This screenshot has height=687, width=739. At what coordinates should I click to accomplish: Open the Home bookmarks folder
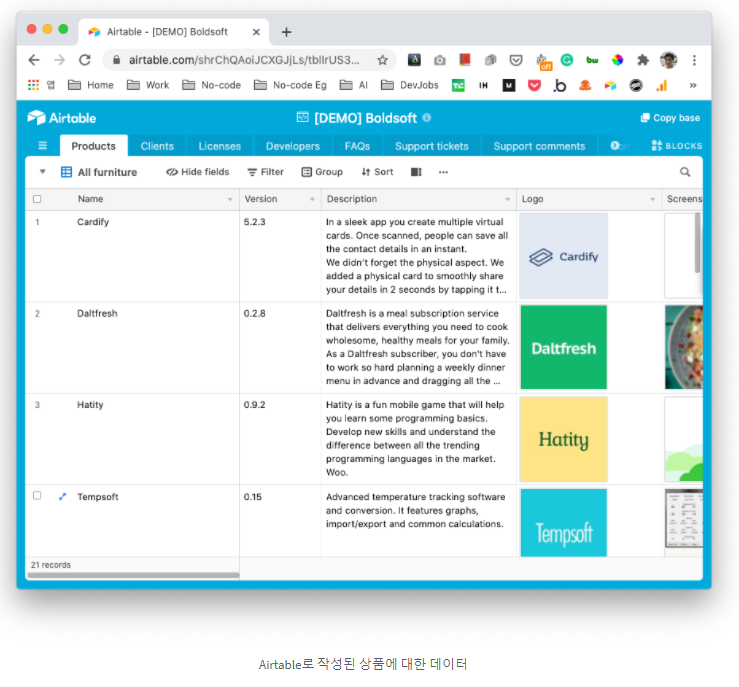tap(91, 85)
